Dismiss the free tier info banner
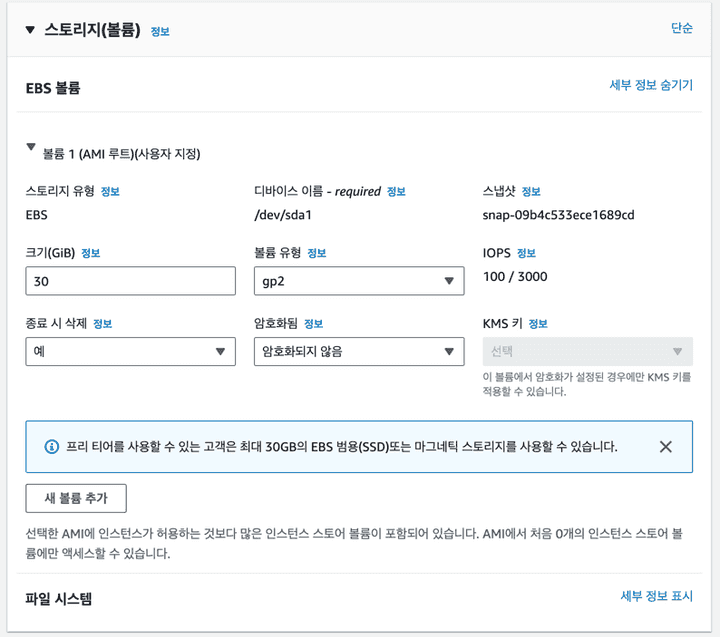720x637 pixels. [x=666, y=447]
